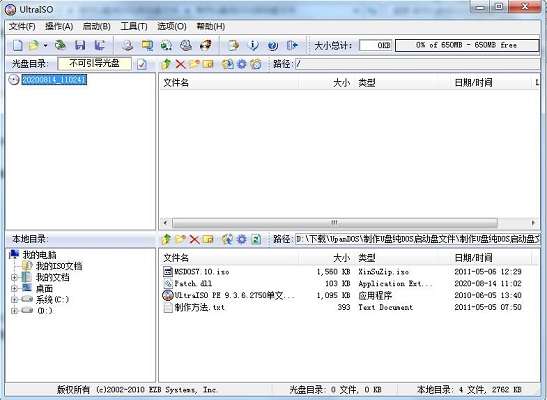Open the dropdown arrow next to the Open file icon
Screen dimensions: 547x400
pos(45,45)
